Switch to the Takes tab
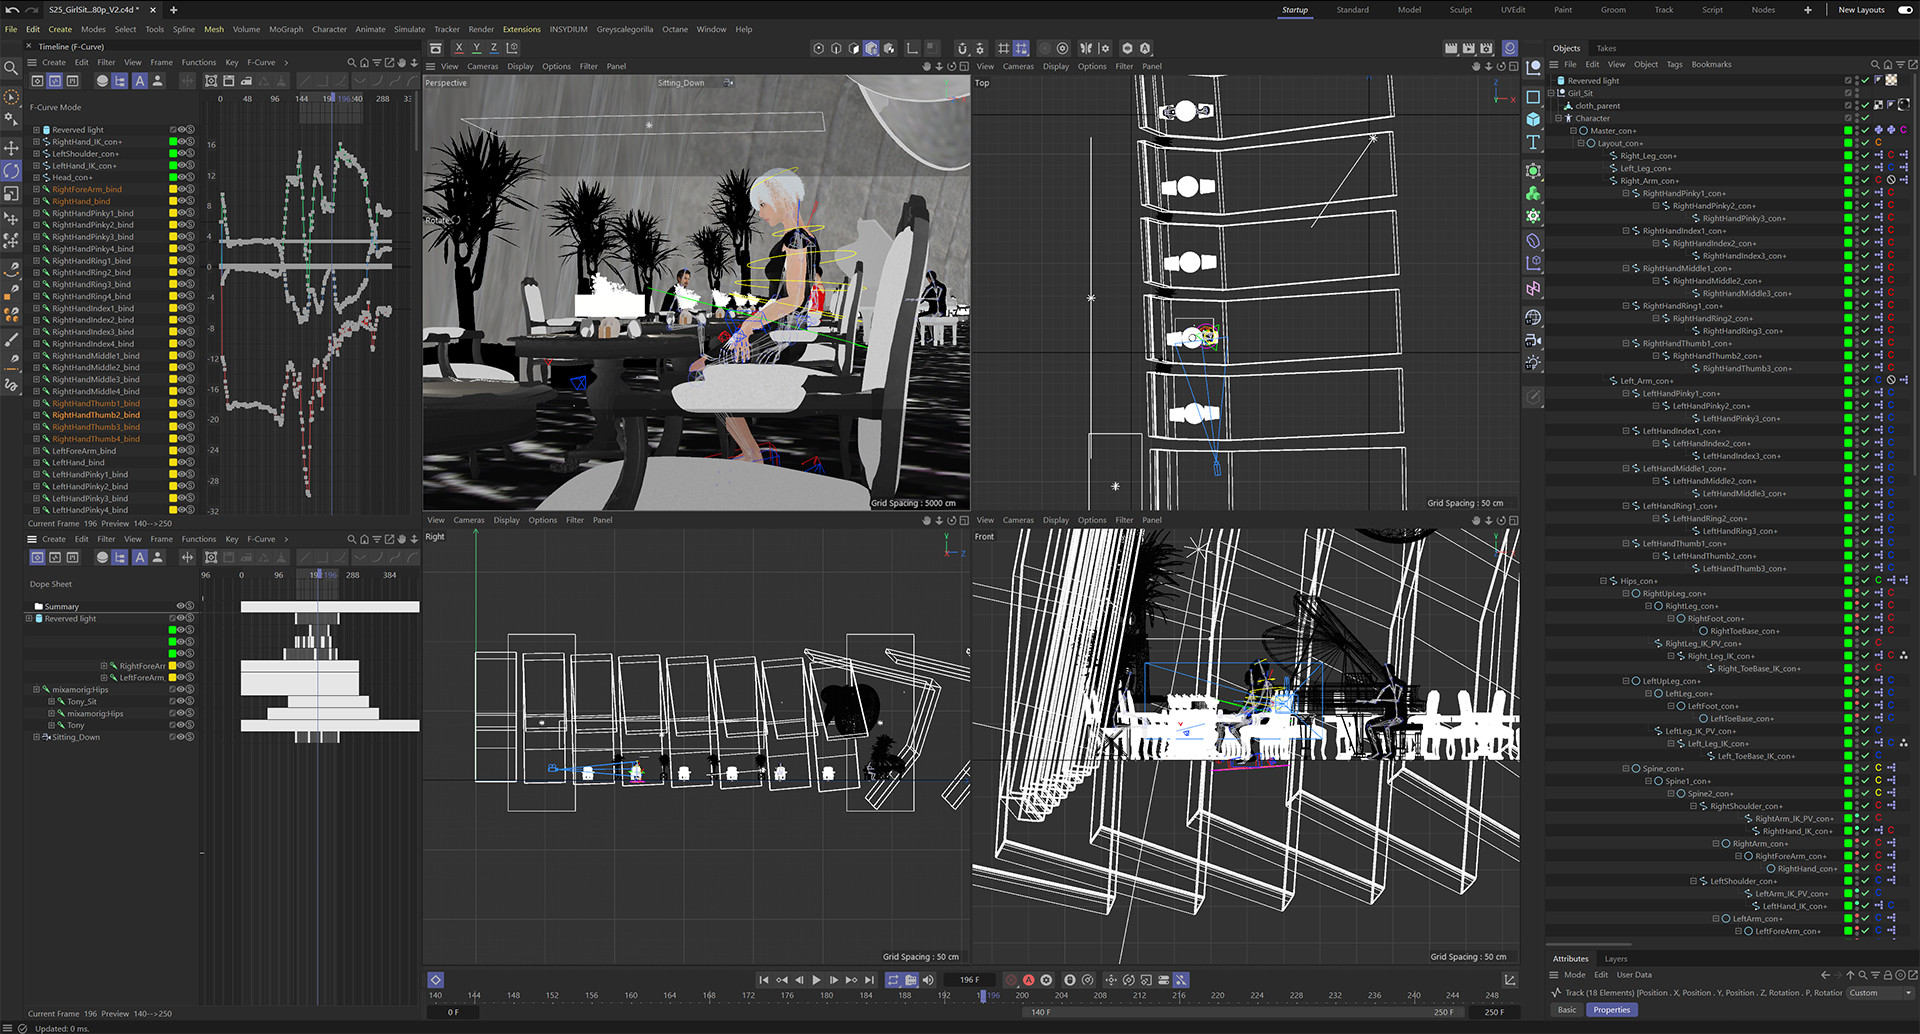1920x1034 pixels. (x=1606, y=48)
